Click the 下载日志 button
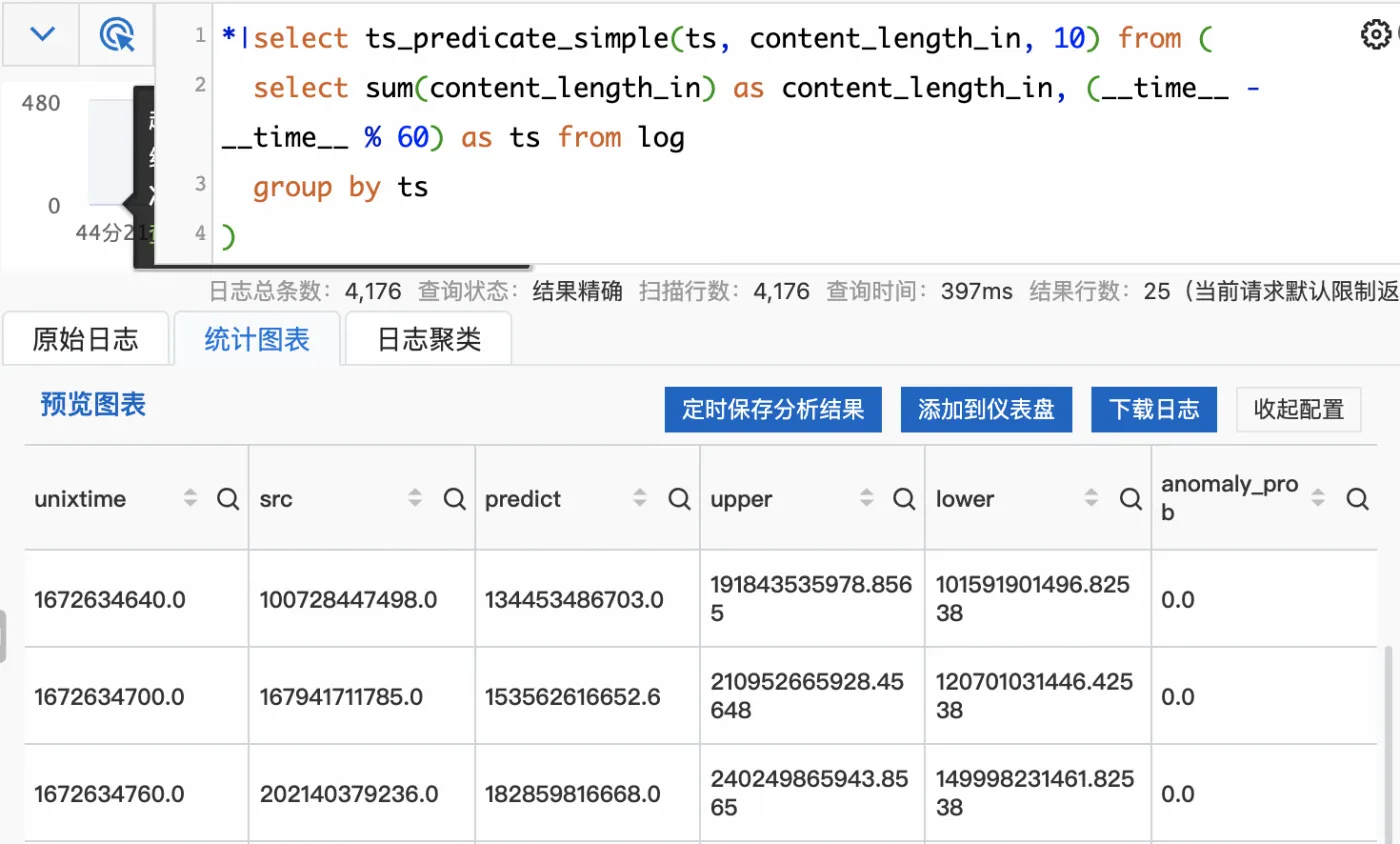1400x844 pixels. [1154, 410]
